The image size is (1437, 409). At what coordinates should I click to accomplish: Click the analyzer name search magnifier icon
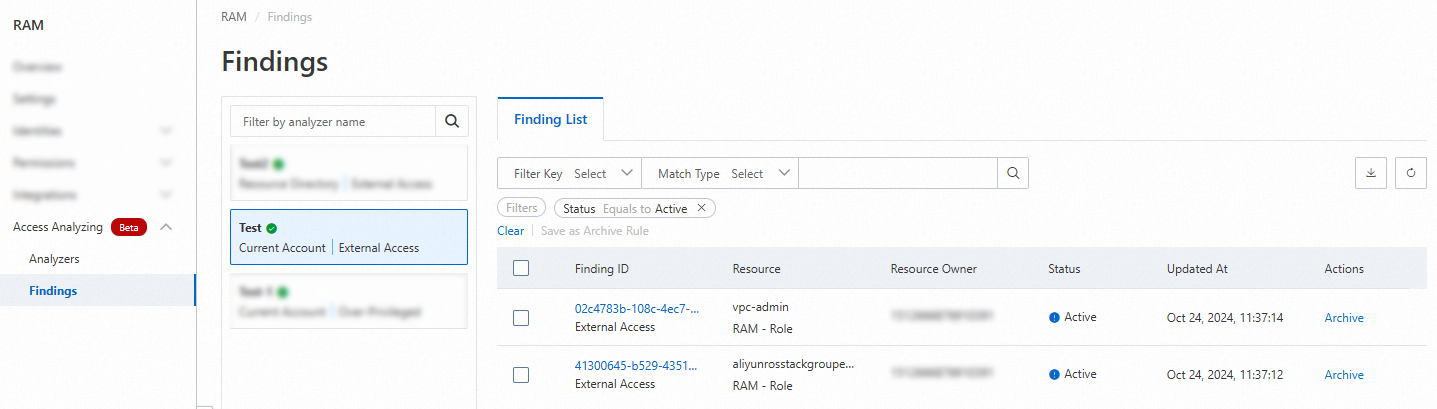451,121
